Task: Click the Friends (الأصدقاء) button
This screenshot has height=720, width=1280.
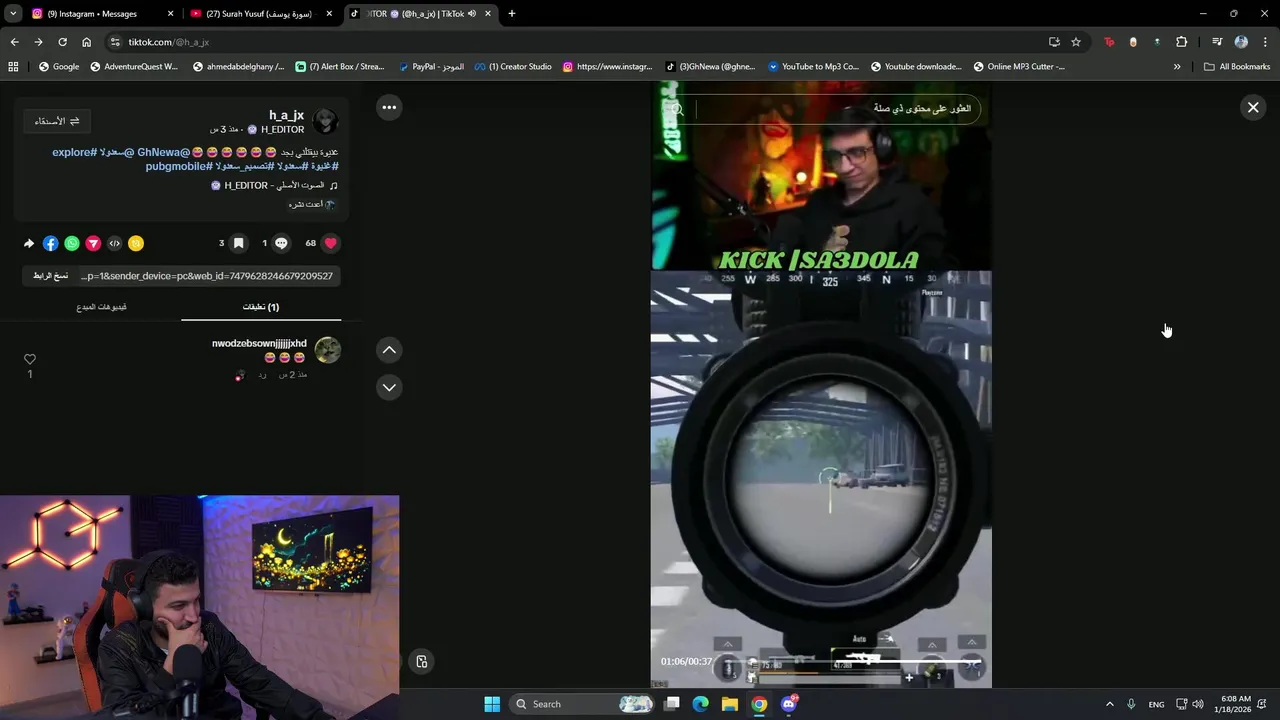Action: [x=57, y=121]
